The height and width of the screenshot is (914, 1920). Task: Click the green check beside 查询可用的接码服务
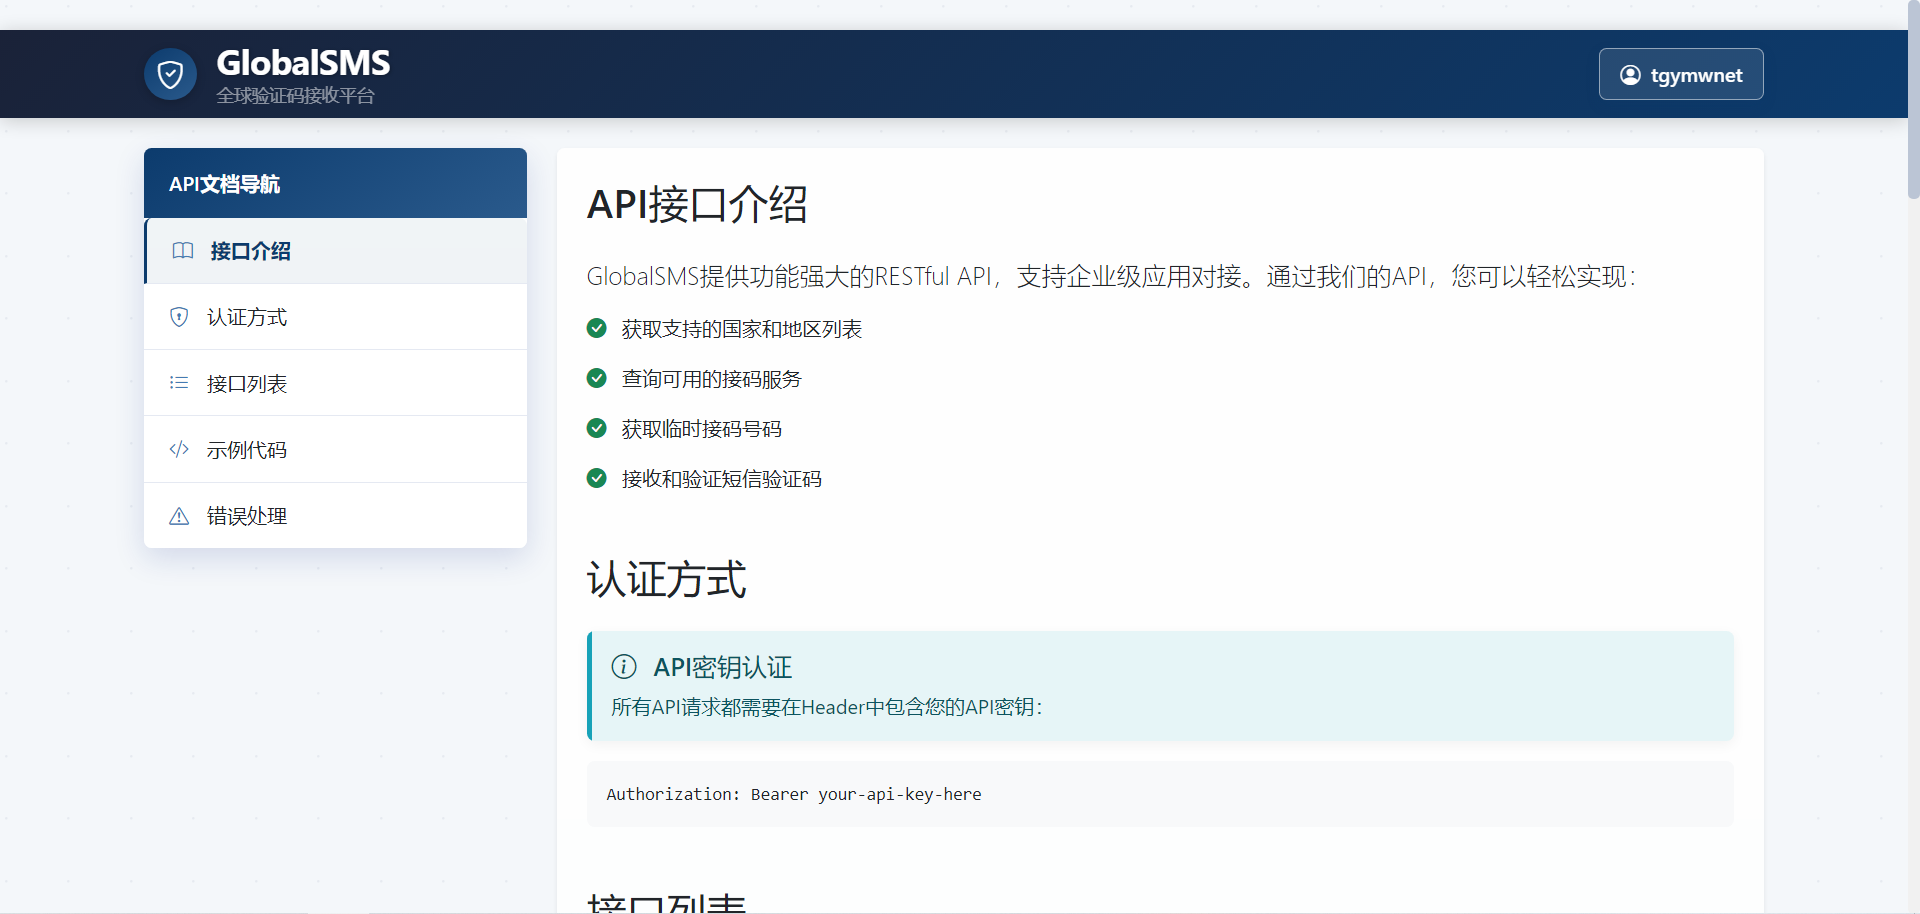tap(597, 378)
